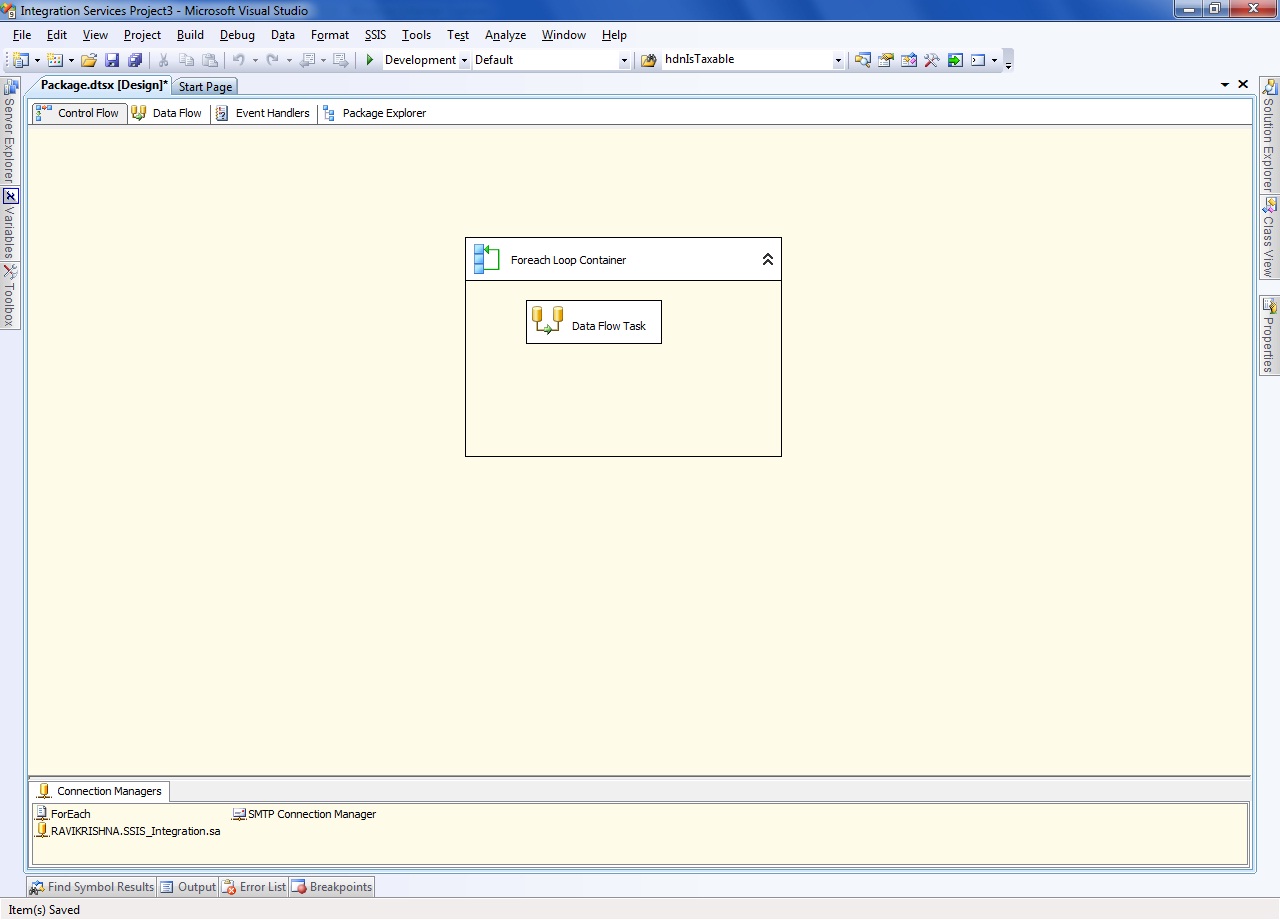This screenshot has width=1280, height=920.
Task: Collapse the Foreach Loop Container using its chevron
Action: click(x=767, y=258)
